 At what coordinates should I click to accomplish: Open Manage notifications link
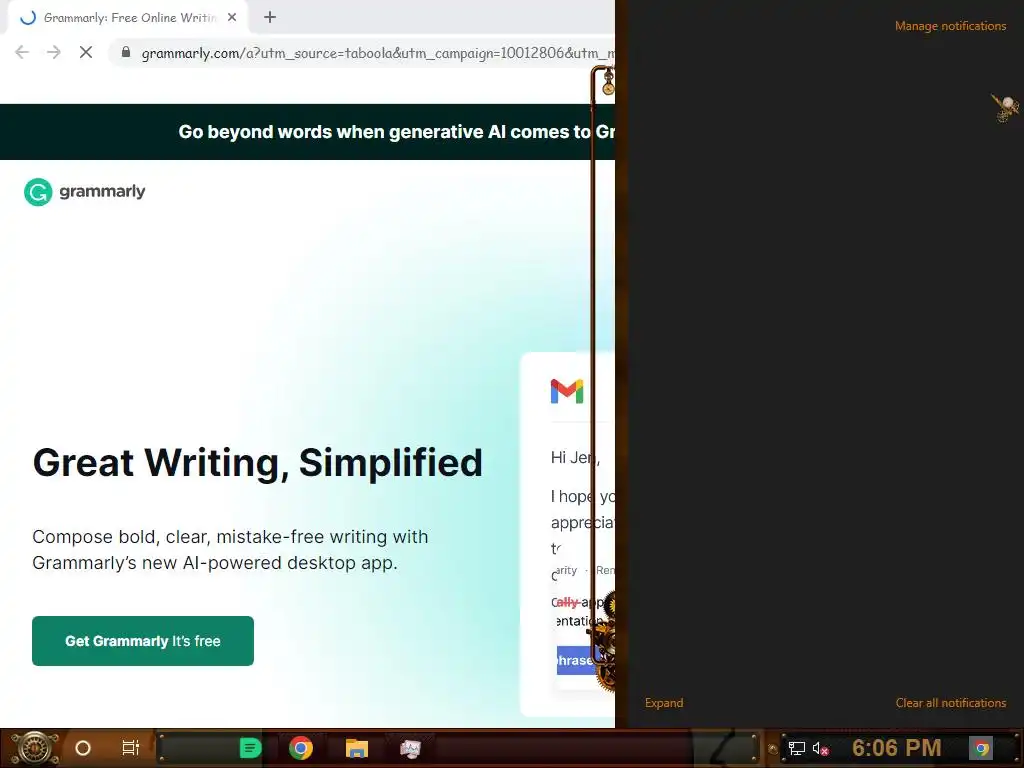click(950, 26)
